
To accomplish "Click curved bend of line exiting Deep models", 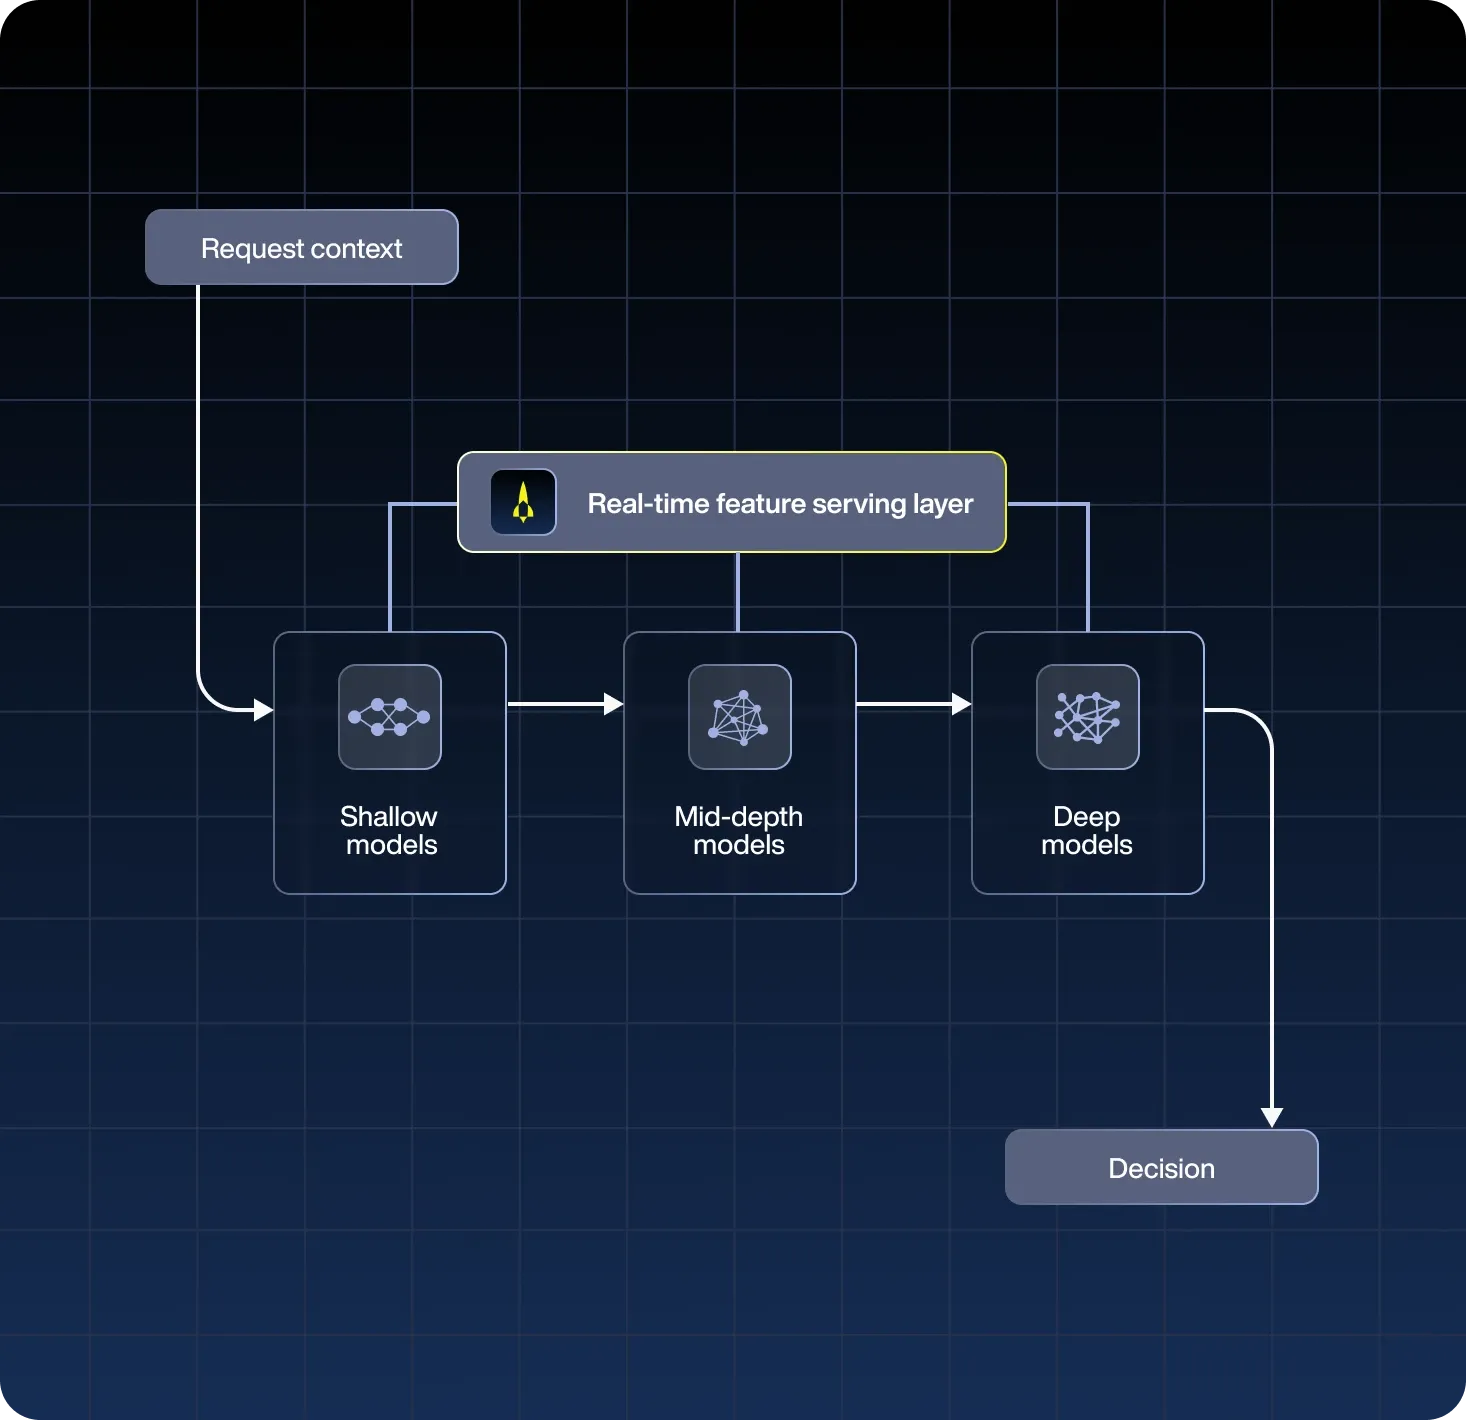I will (x=1260, y=720).
